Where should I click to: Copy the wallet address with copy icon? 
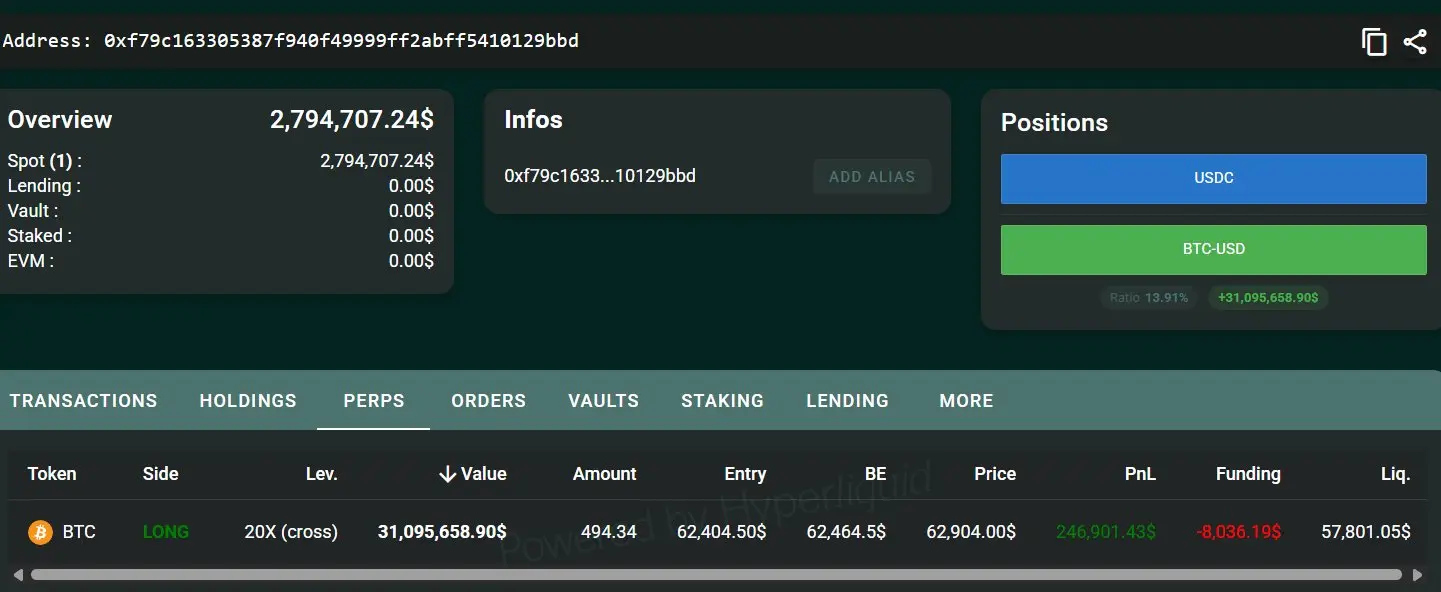coord(1374,42)
